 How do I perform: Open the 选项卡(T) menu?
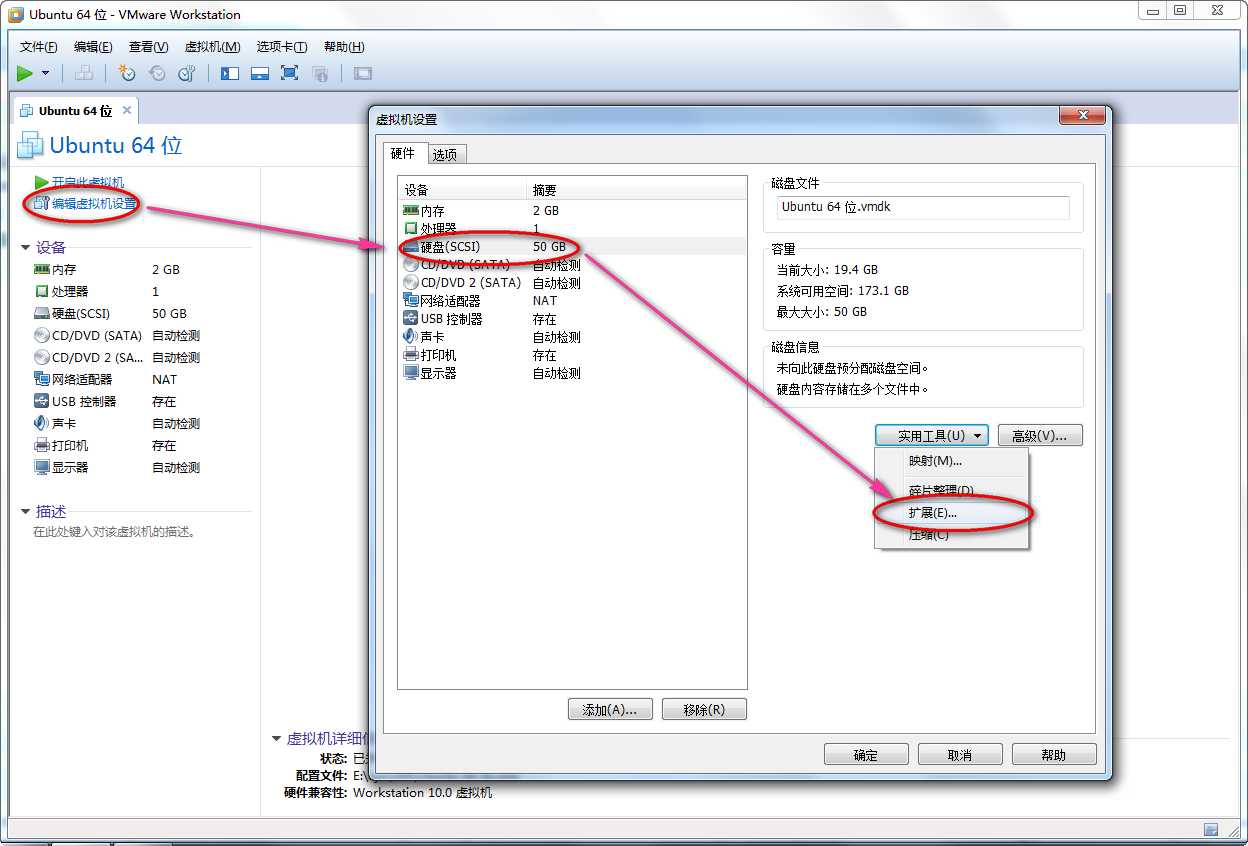[282, 47]
